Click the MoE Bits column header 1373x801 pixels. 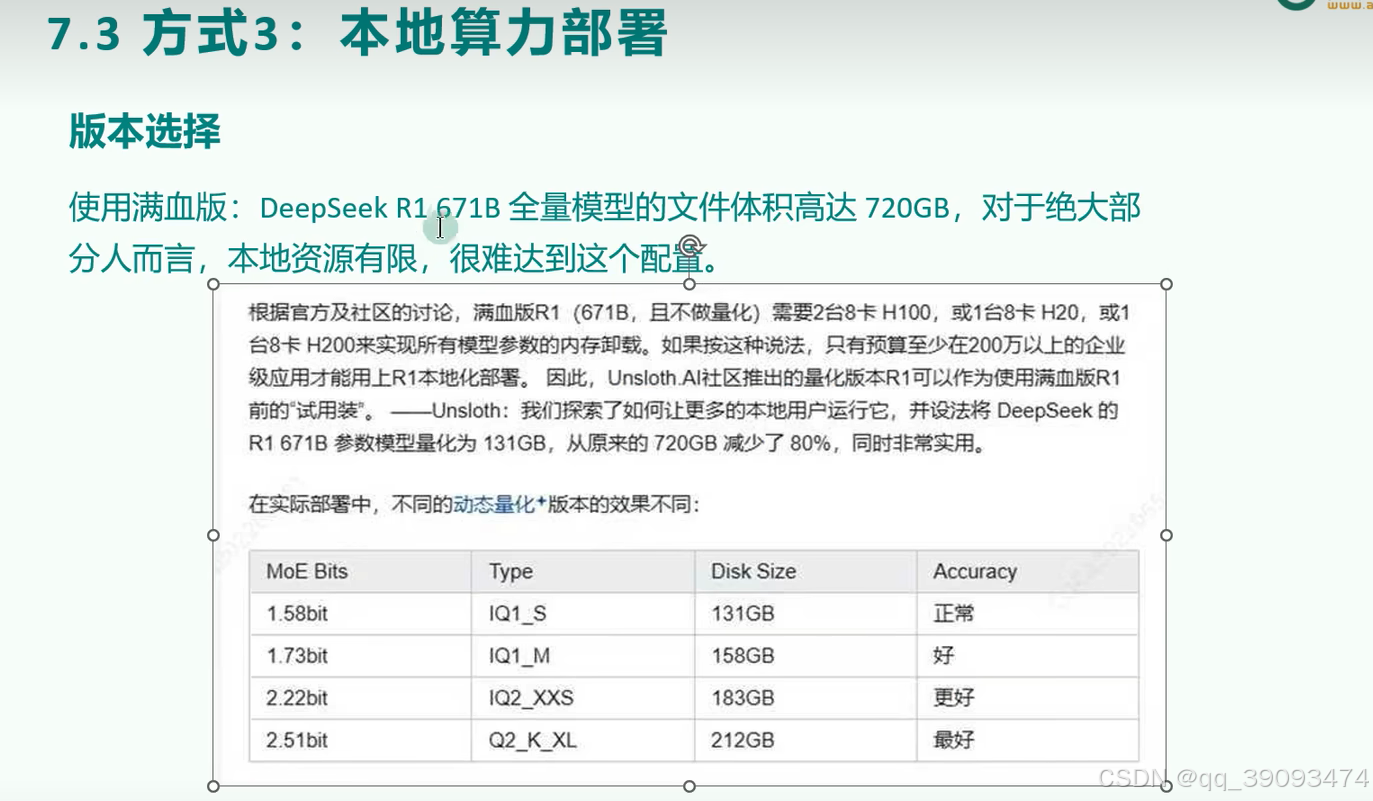pyautogui.click(x=361, y=572)
